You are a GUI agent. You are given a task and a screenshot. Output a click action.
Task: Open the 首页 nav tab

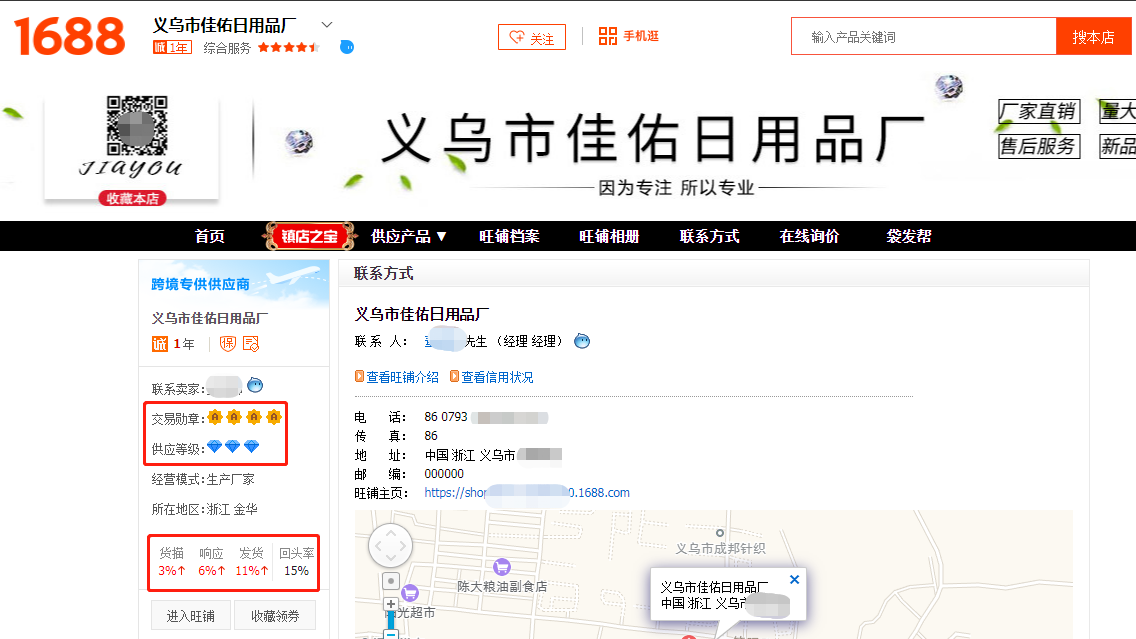point(209,236)
